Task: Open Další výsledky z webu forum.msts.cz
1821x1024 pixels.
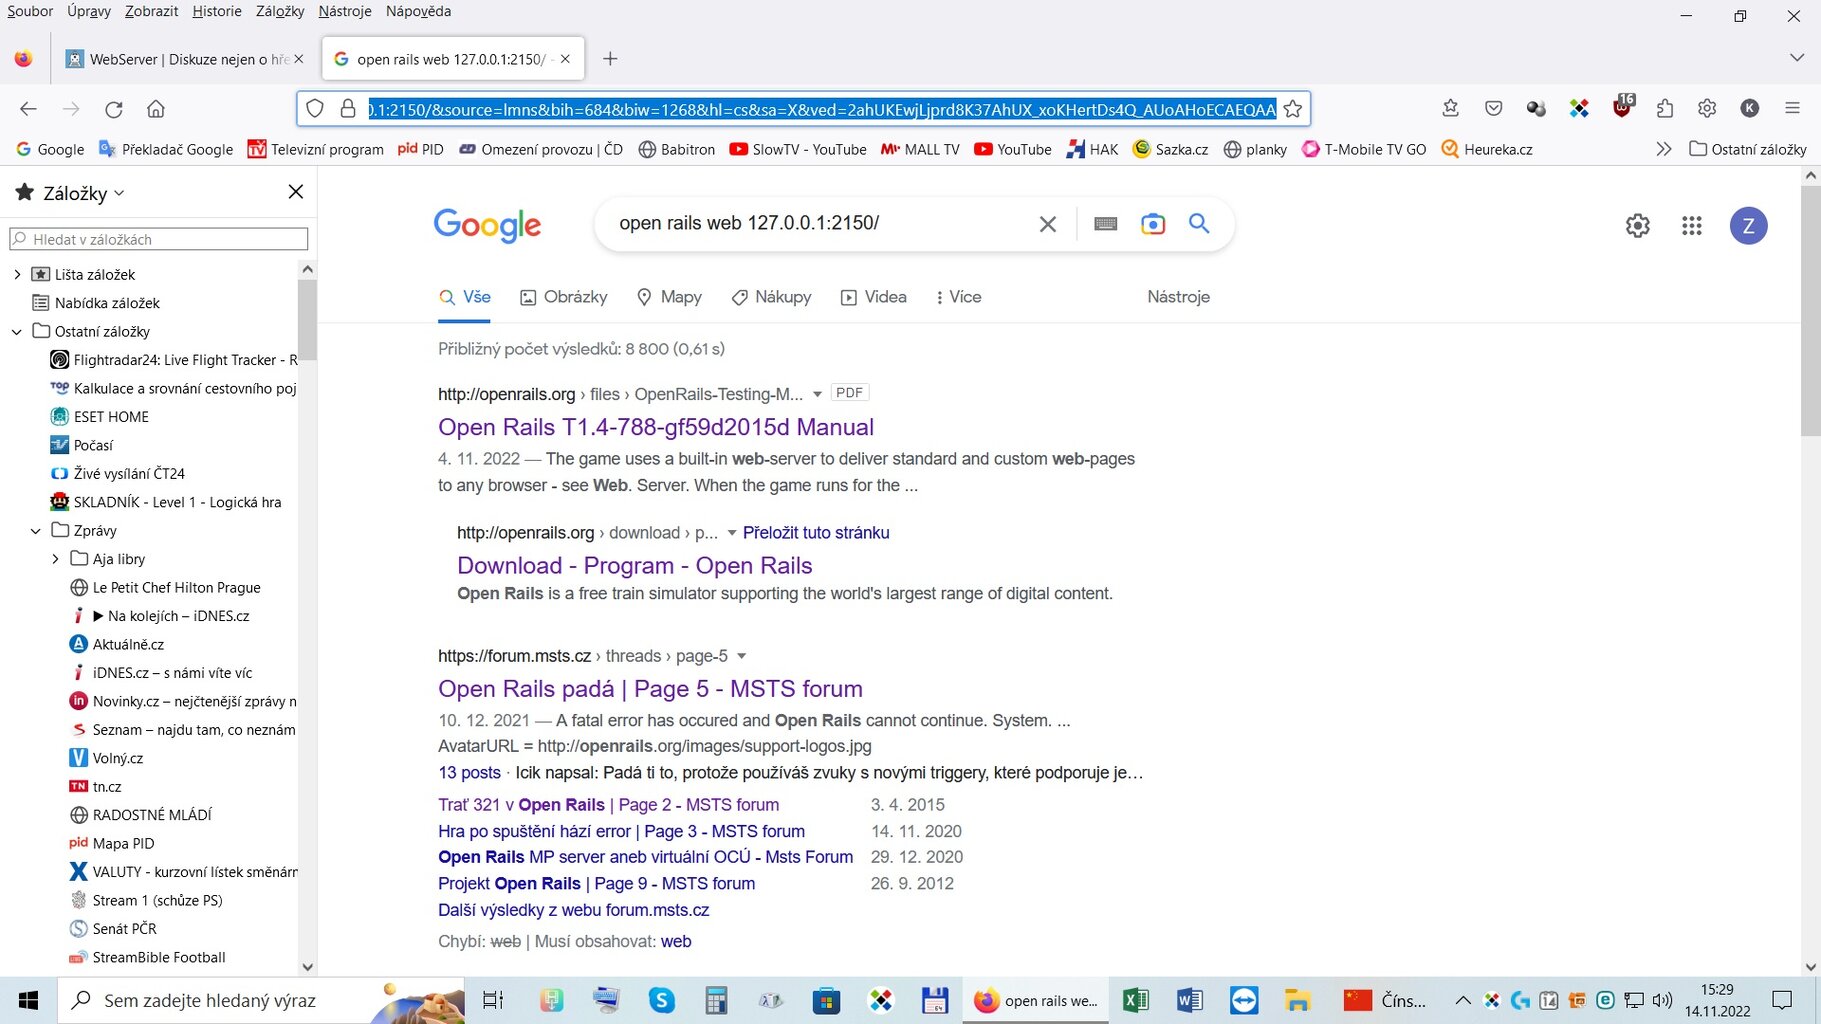Action: coord(574,910)
